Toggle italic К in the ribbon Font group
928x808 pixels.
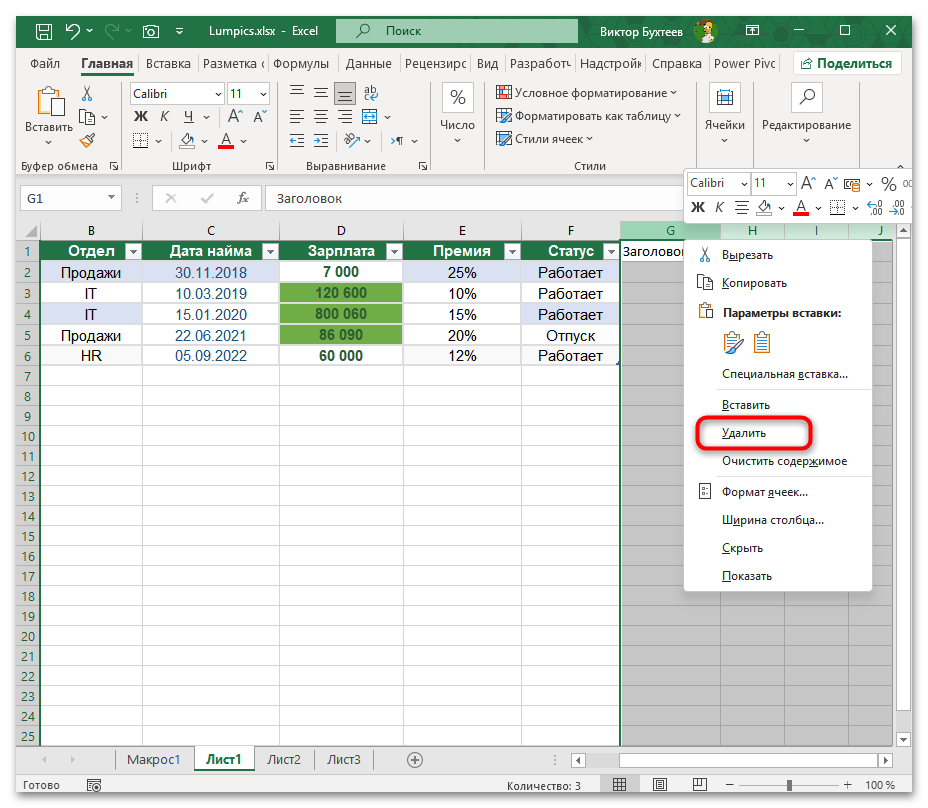(162, 117)
